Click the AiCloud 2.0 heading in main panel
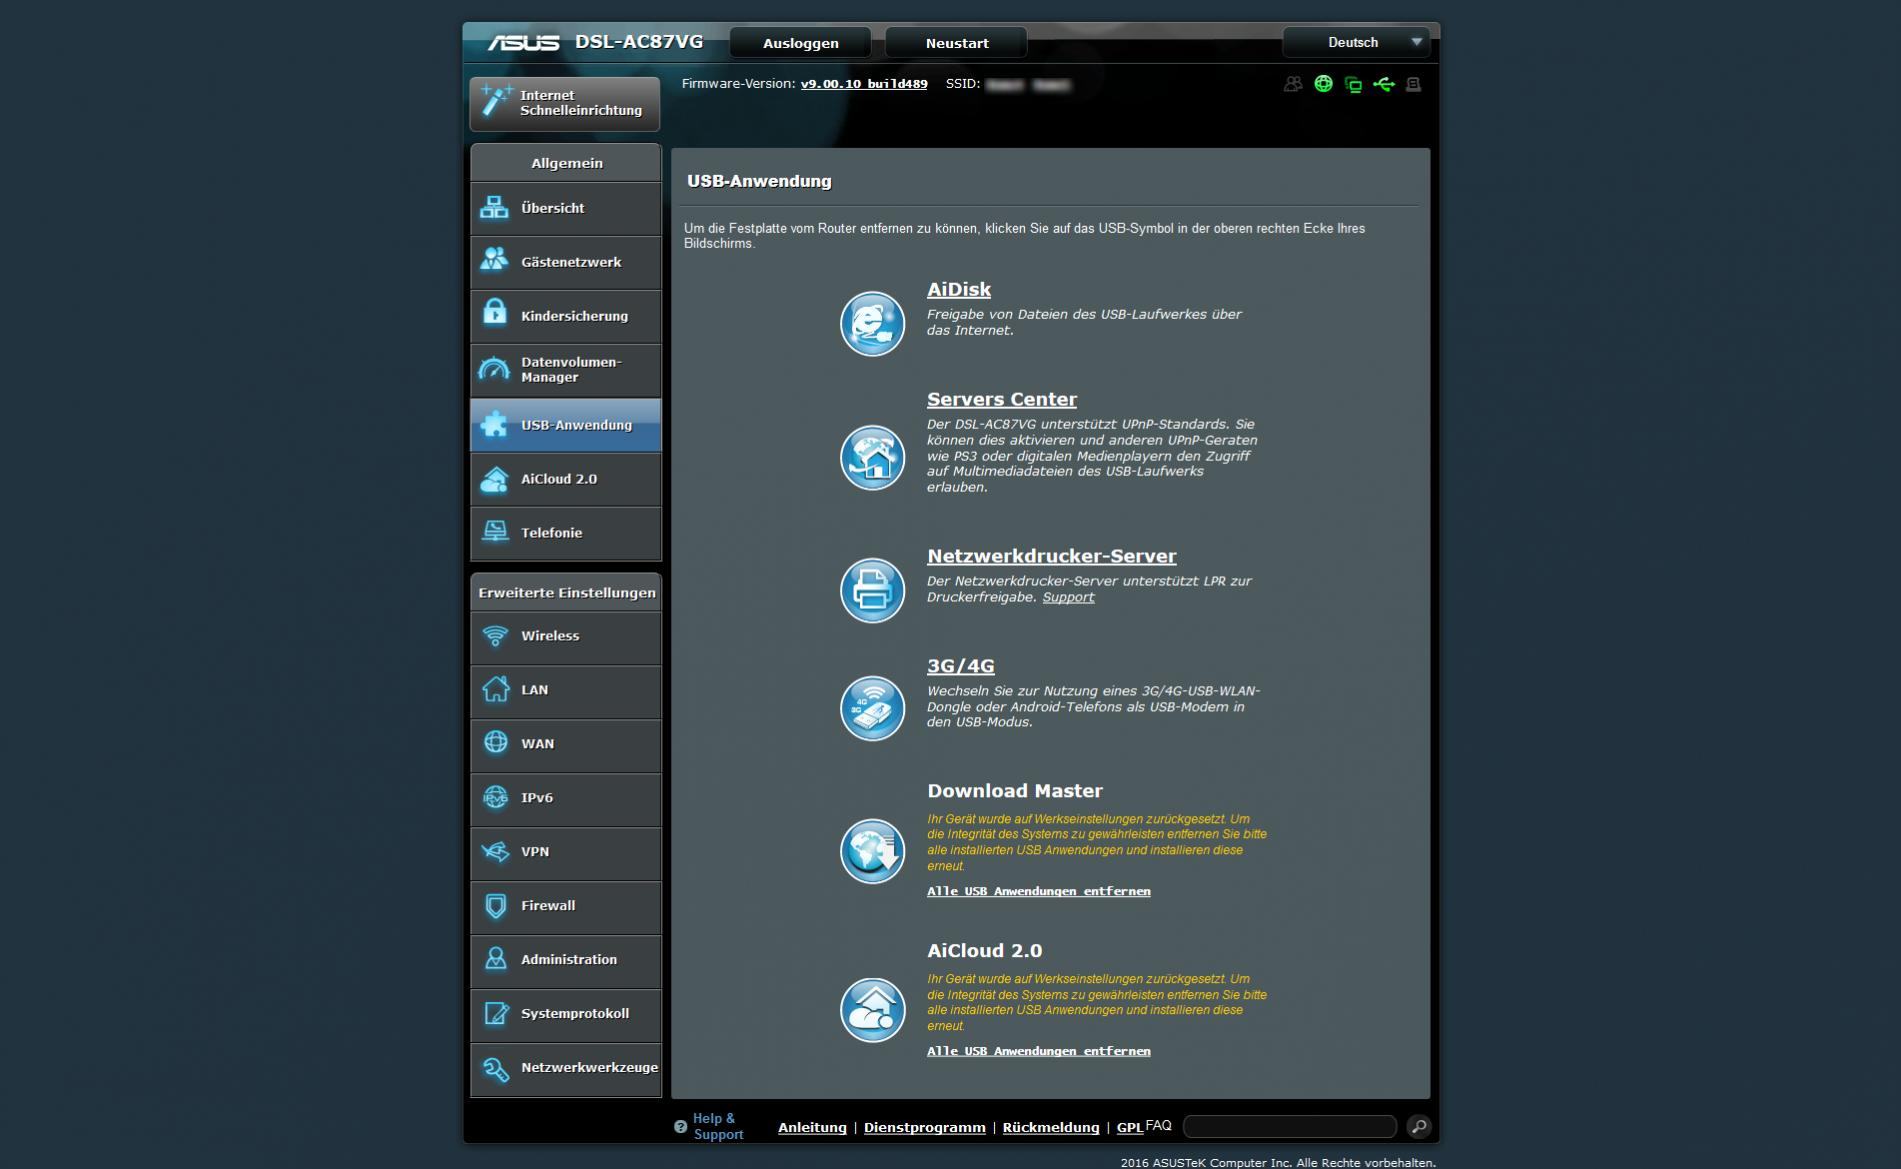Viewport: 1901px width, 1169px height. [984, 951]
